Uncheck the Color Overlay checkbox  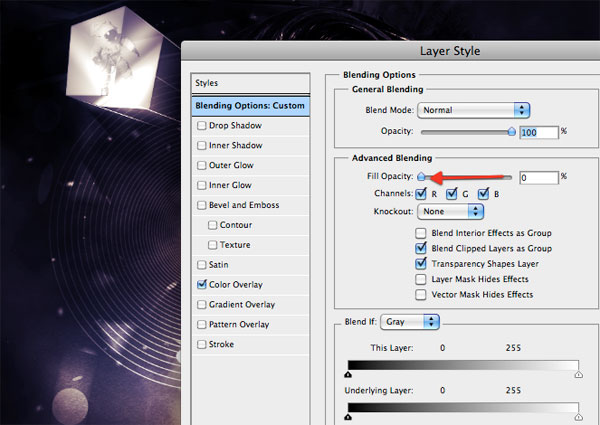click(x=201, y=285)
